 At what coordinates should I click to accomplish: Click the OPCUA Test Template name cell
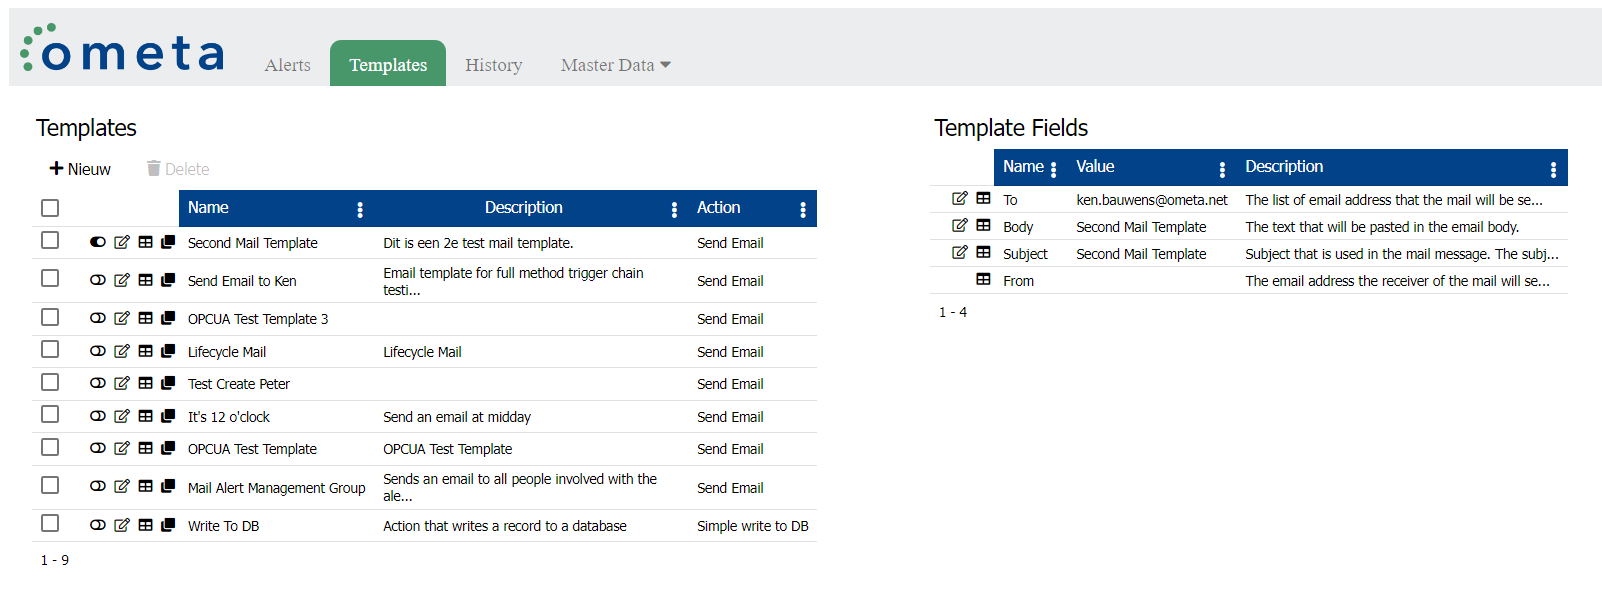[x=252, y=449]
